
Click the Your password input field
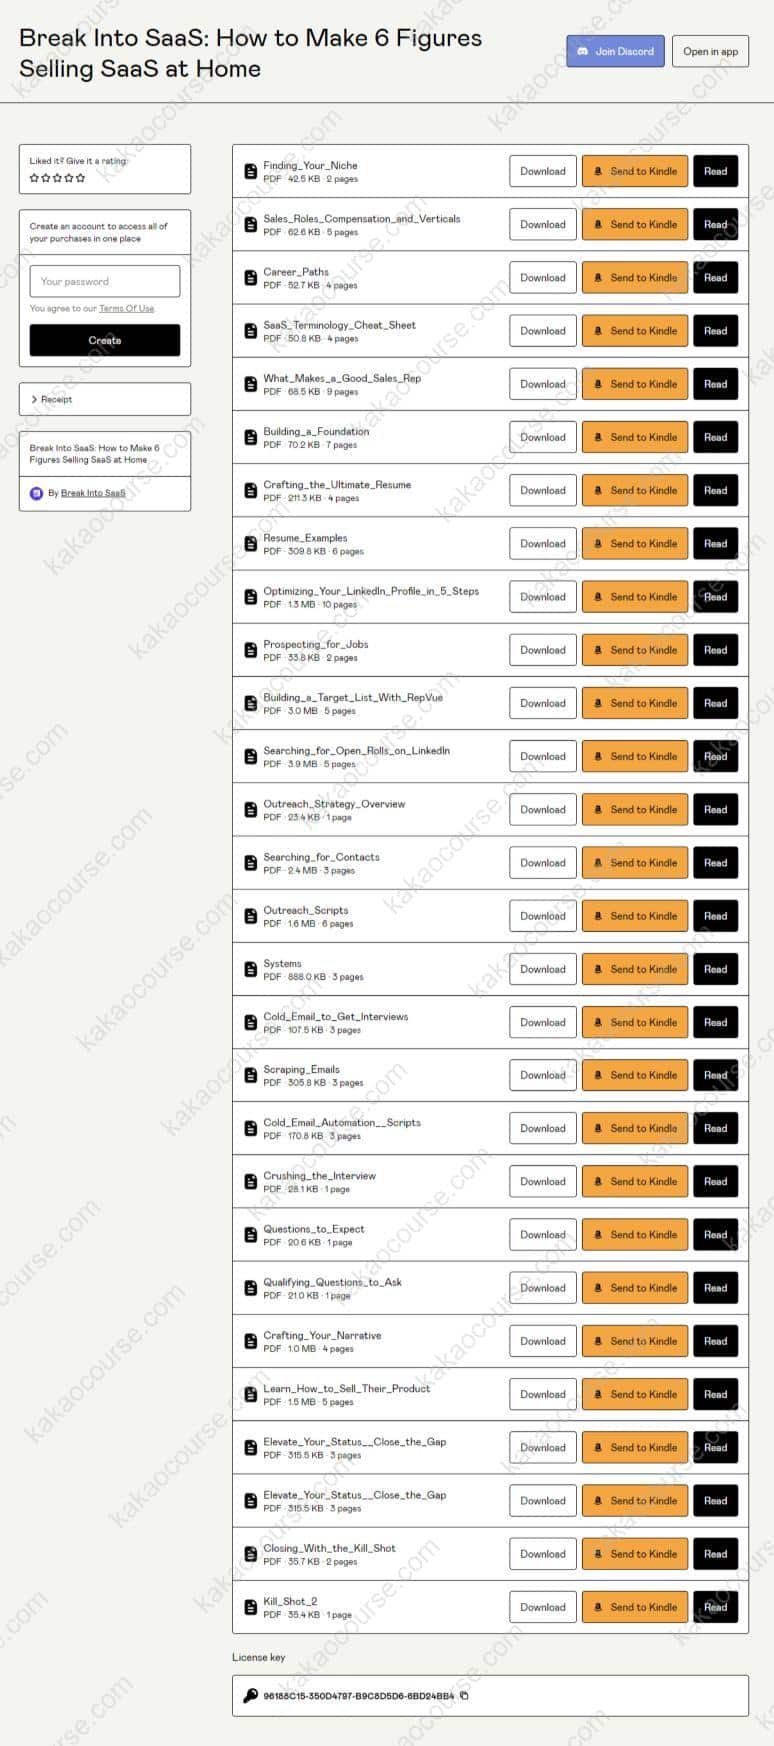pyautogui.click(x=104, y=281)
